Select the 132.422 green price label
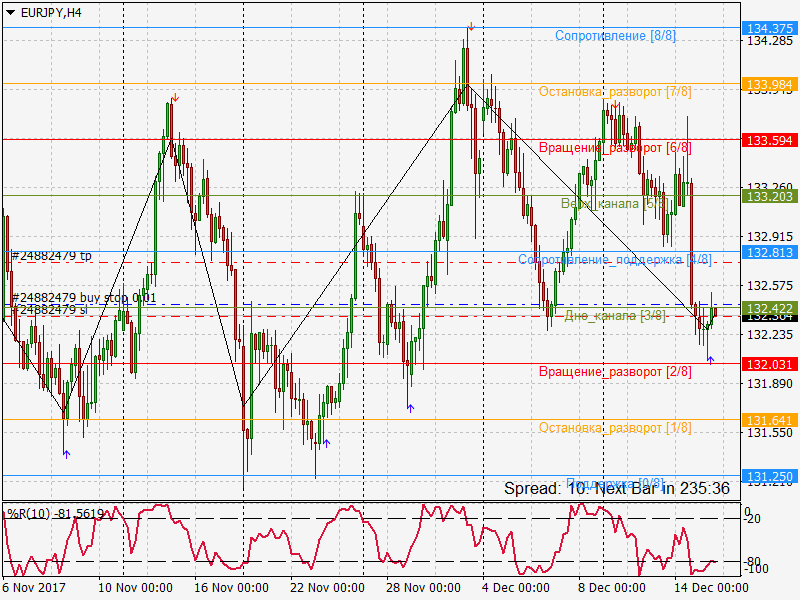The height and width of the screenshot is (600, 800). [770, 308]
